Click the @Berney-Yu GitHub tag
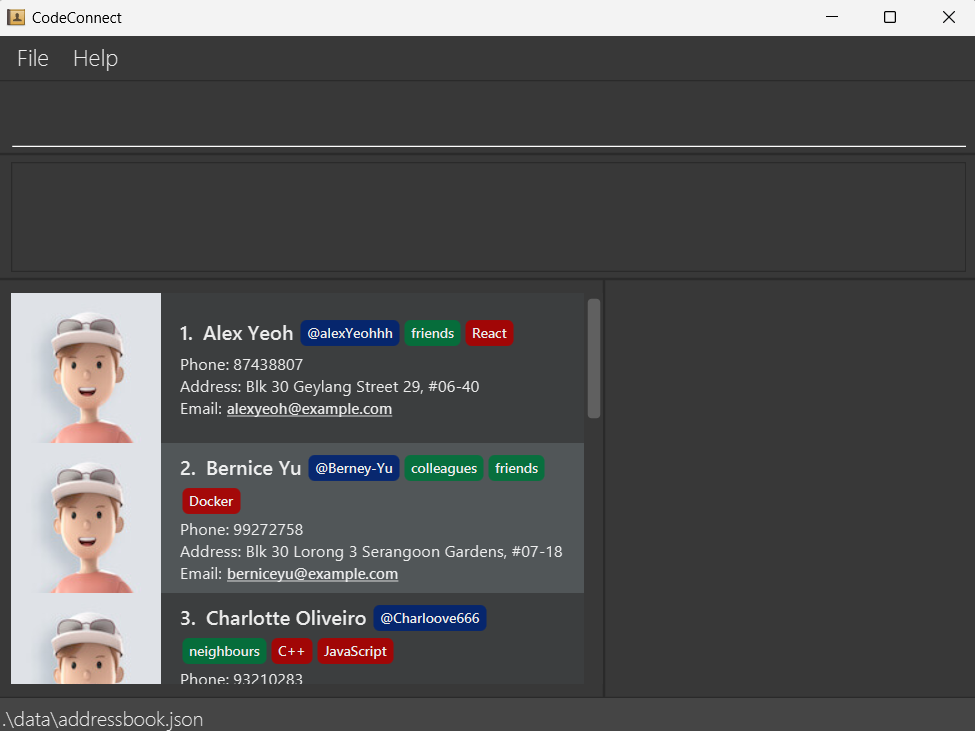This screenshot has height=731, width=975. click(x=354, y=468)
